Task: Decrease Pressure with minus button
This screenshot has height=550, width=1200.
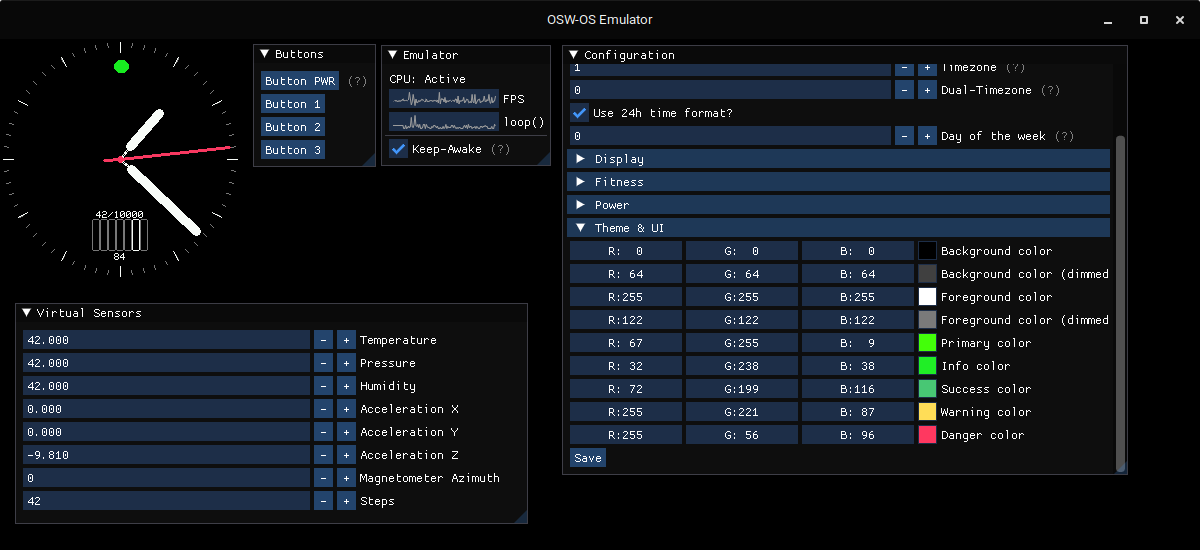Action: click(323, 363)
